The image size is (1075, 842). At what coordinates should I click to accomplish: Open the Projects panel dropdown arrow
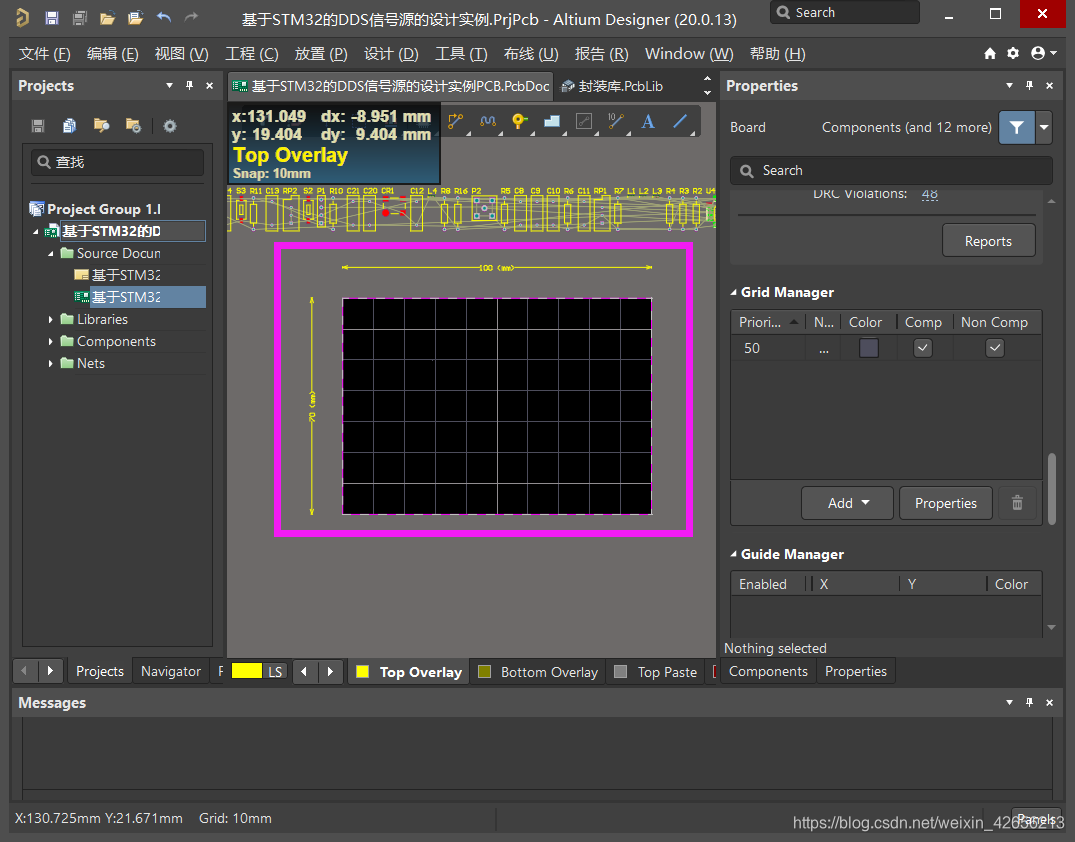click(169, 85)
